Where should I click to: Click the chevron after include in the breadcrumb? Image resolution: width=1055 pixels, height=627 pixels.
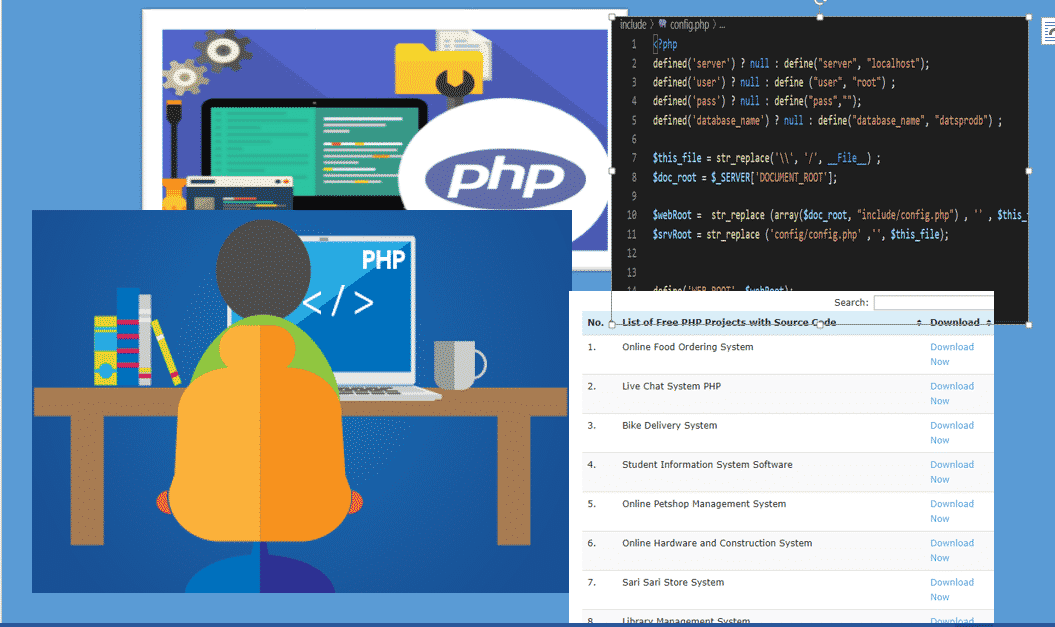pos(652,22)
